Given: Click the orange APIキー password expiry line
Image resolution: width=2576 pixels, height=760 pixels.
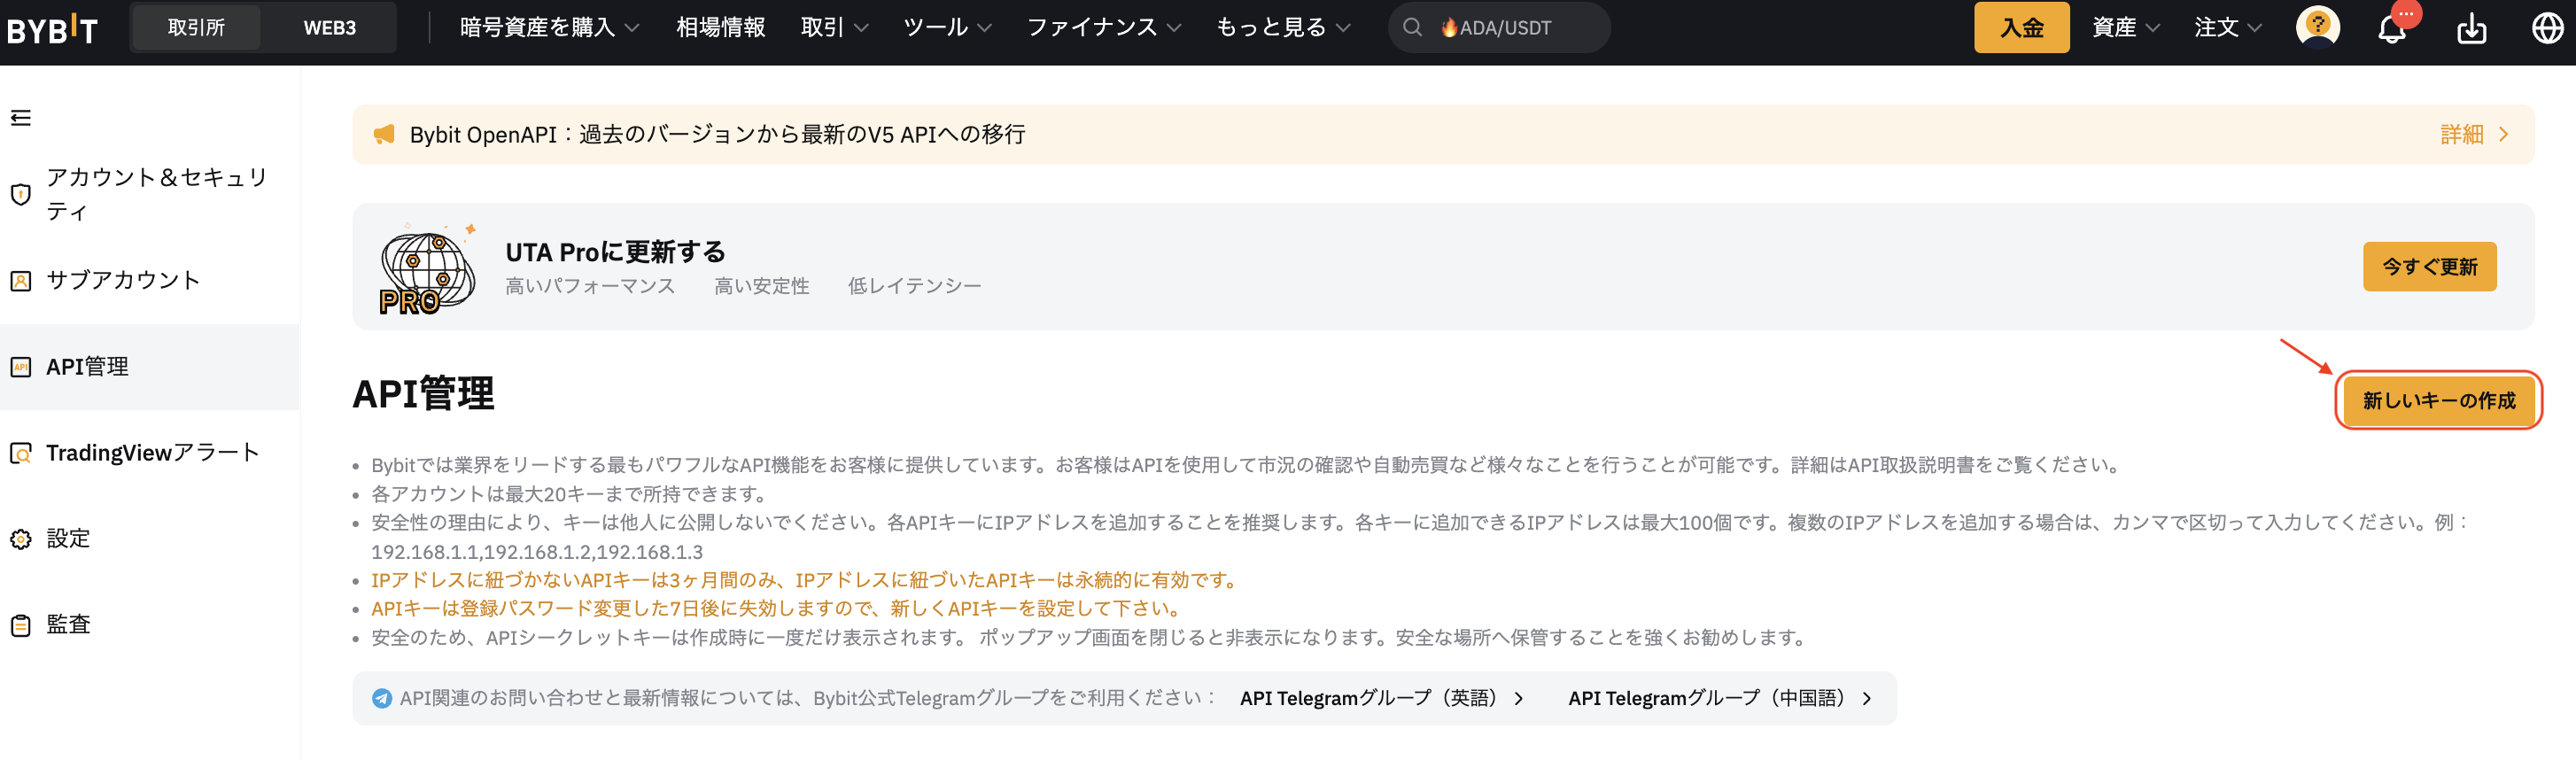Looking at the screenshot, I should [779, 608].
